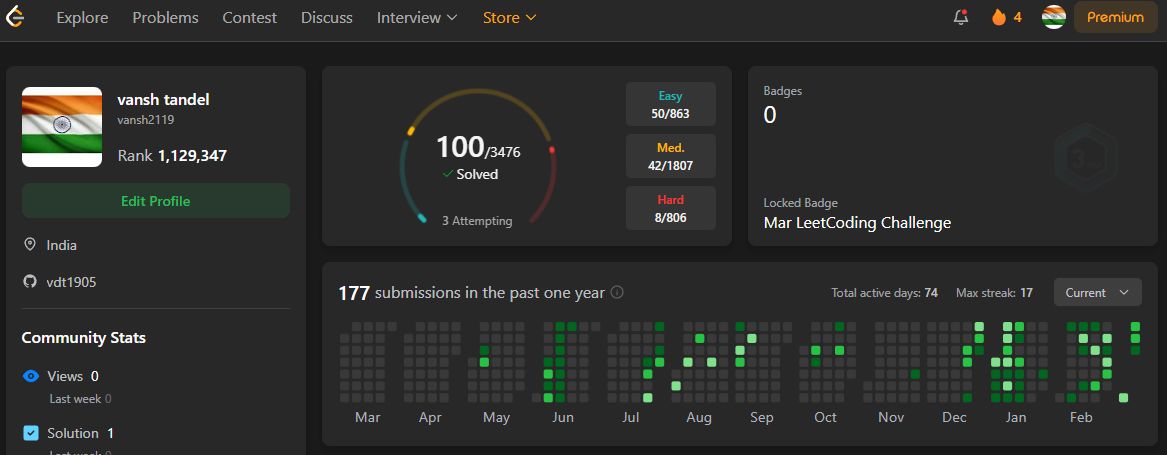Click the location pin icon
1167x455 pixels.
click(30, 245)
